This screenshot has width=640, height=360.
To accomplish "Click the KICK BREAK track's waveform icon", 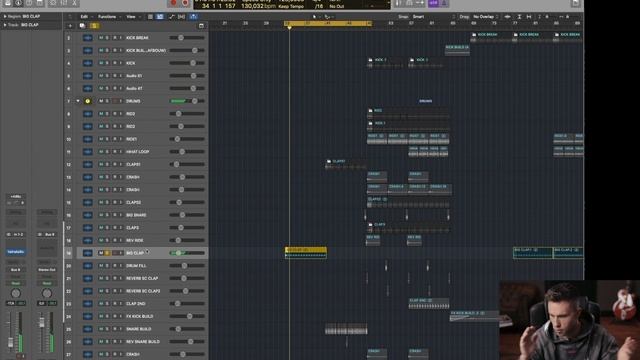I will pos(87,38).
